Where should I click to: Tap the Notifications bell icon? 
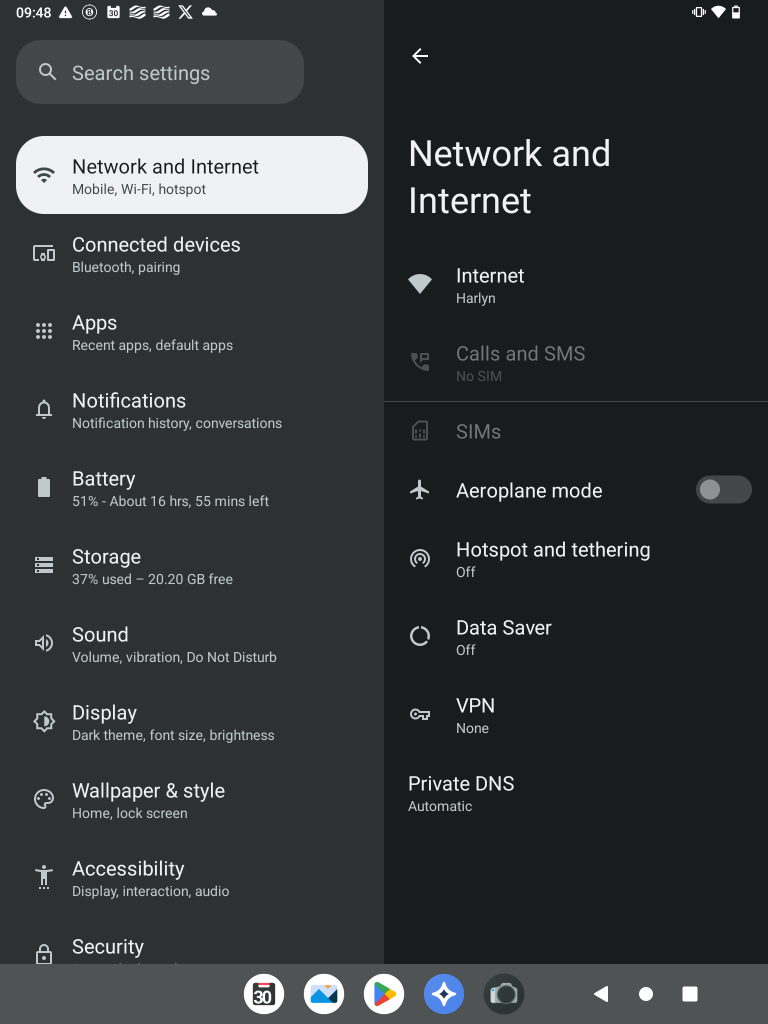[x=44, y=409]
